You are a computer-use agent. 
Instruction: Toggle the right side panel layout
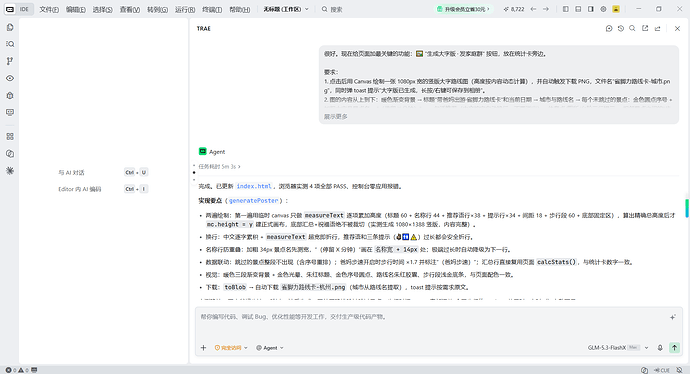591,9
